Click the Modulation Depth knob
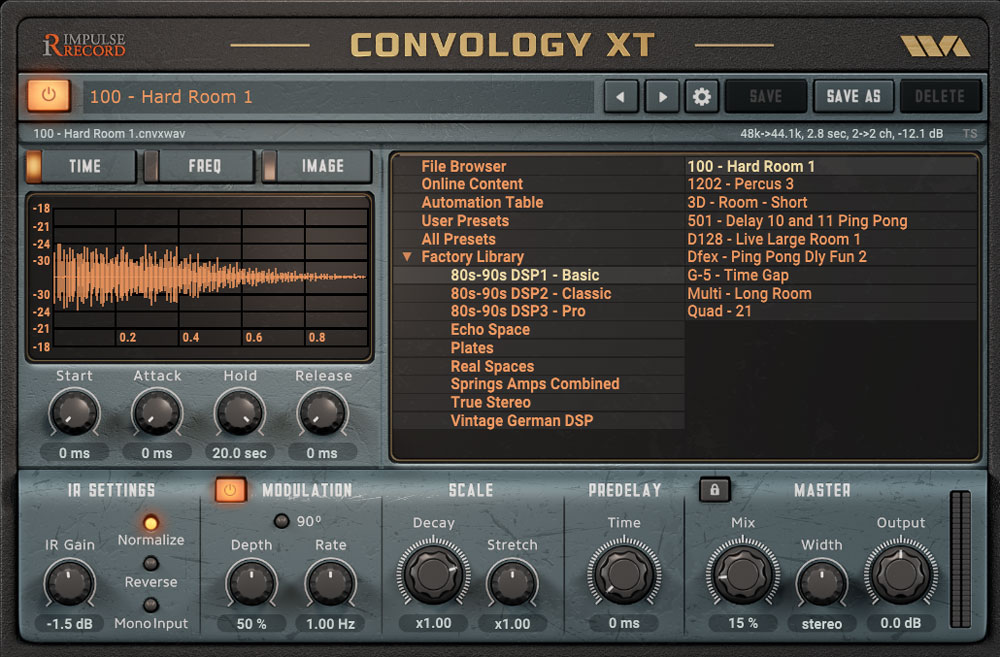The width and height of the screenshot is (1000, 657). point(251,583)
